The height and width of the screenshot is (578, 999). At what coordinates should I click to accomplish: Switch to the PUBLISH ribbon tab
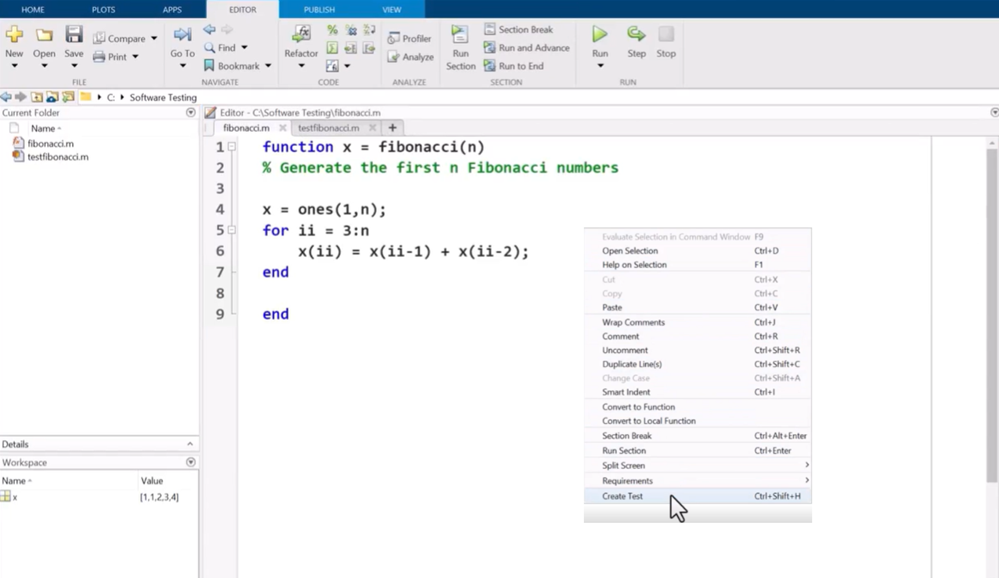pos(319,9)
